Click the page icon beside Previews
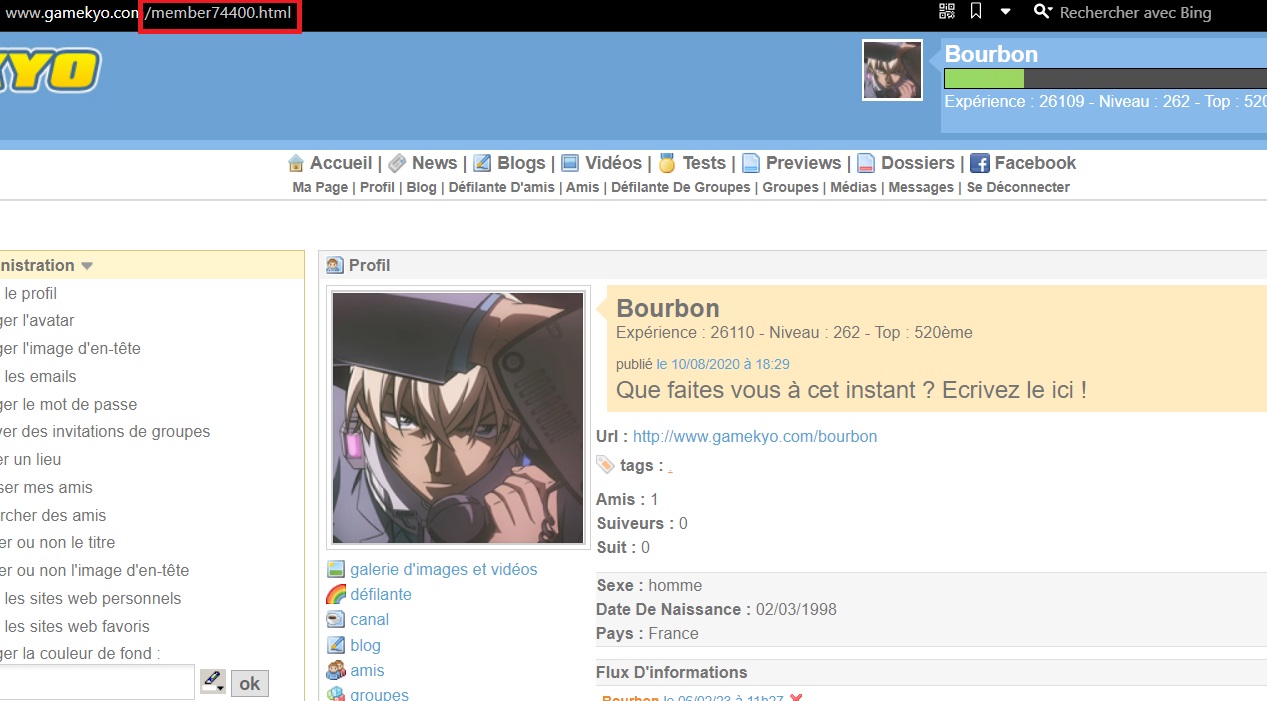Viewport: 1267px width, 701px height. point(751,163)
